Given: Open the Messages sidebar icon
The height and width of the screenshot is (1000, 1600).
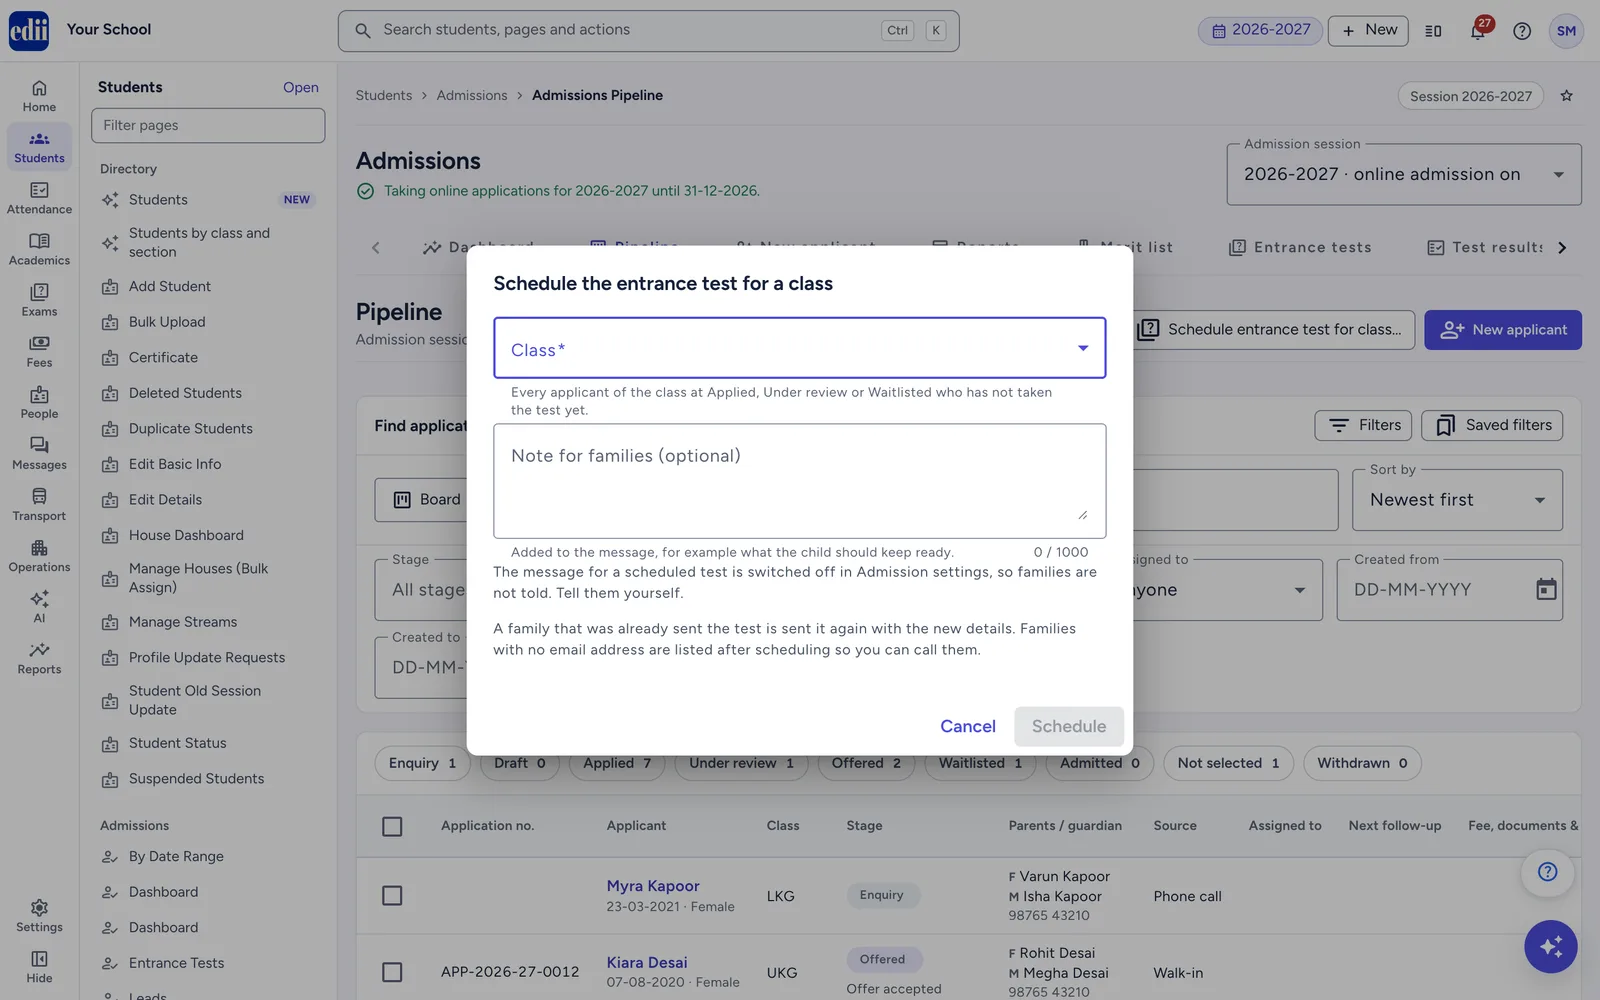Looking at the screenshot, I should [x=39, y=453].
